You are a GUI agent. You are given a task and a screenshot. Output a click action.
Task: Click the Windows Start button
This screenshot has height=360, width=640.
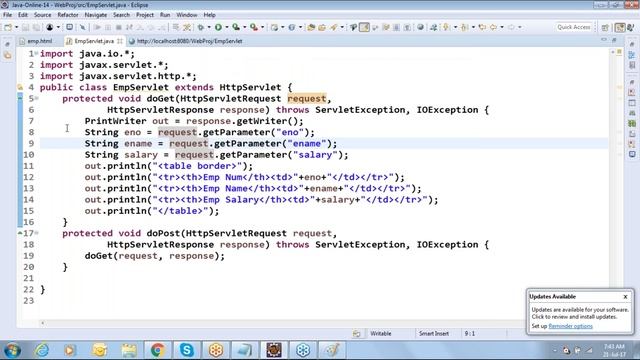(x=12, y=350)
